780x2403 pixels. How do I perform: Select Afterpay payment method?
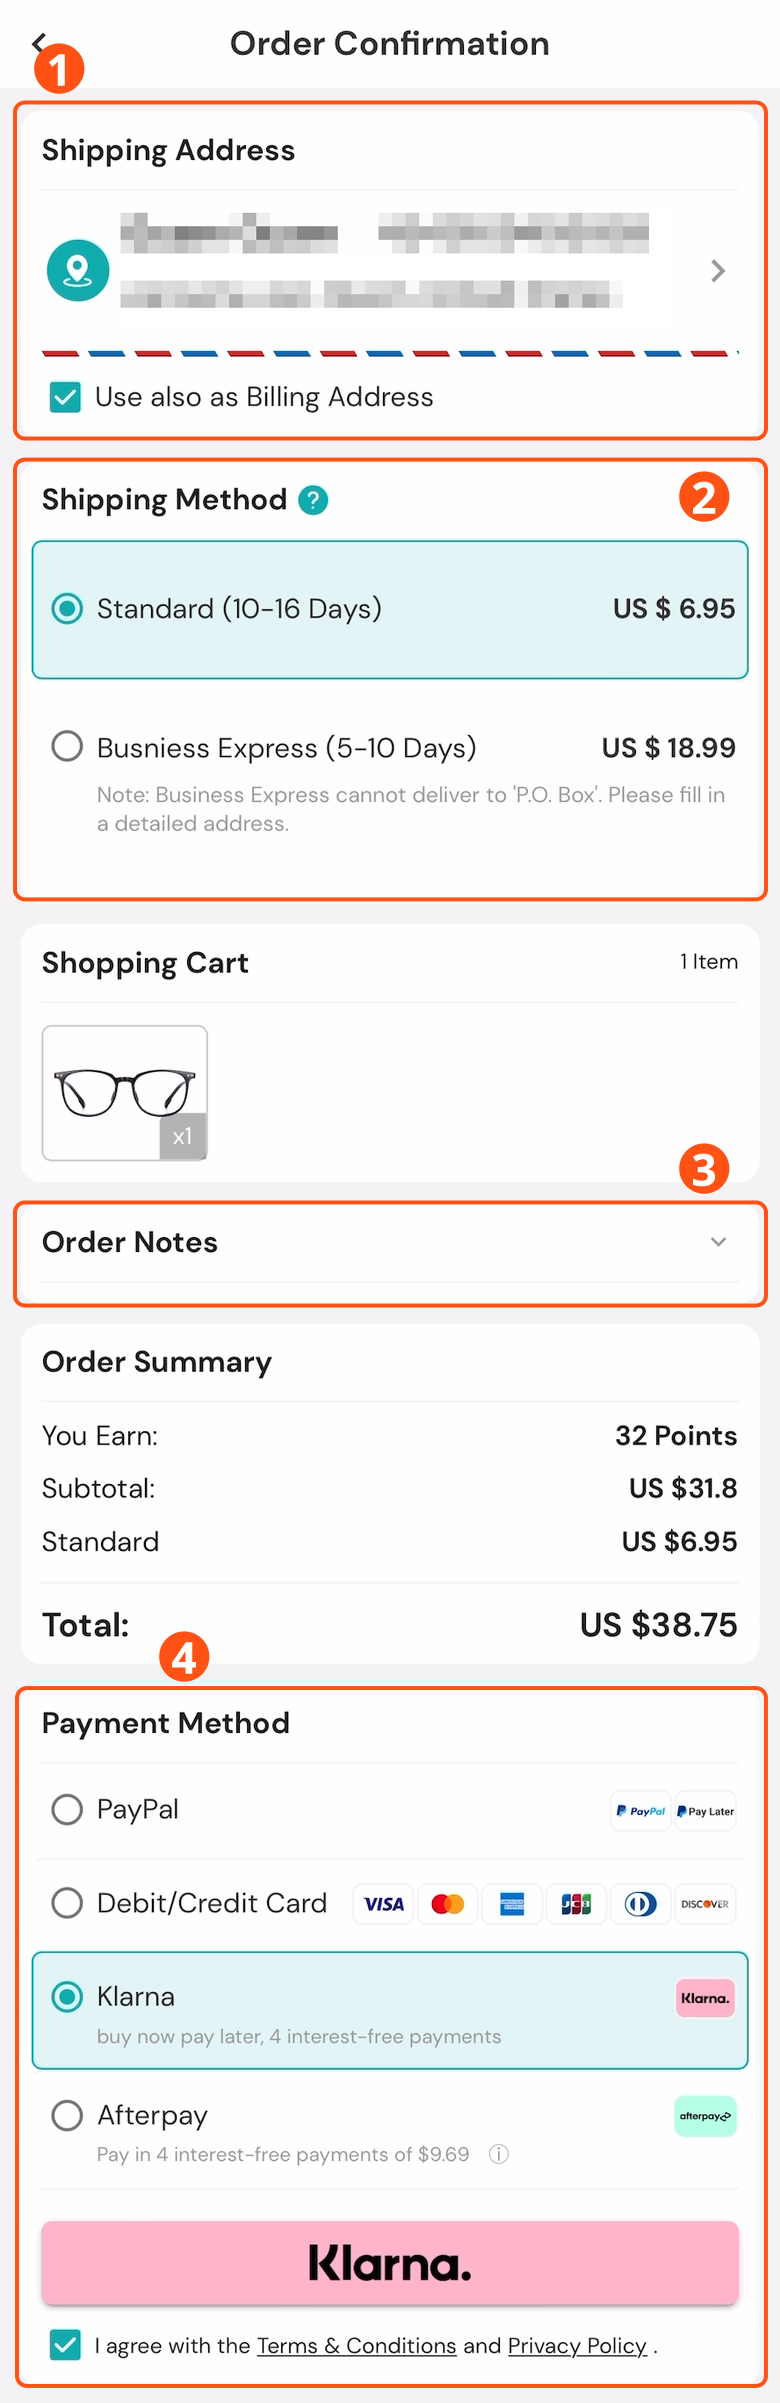point(67,2115)
